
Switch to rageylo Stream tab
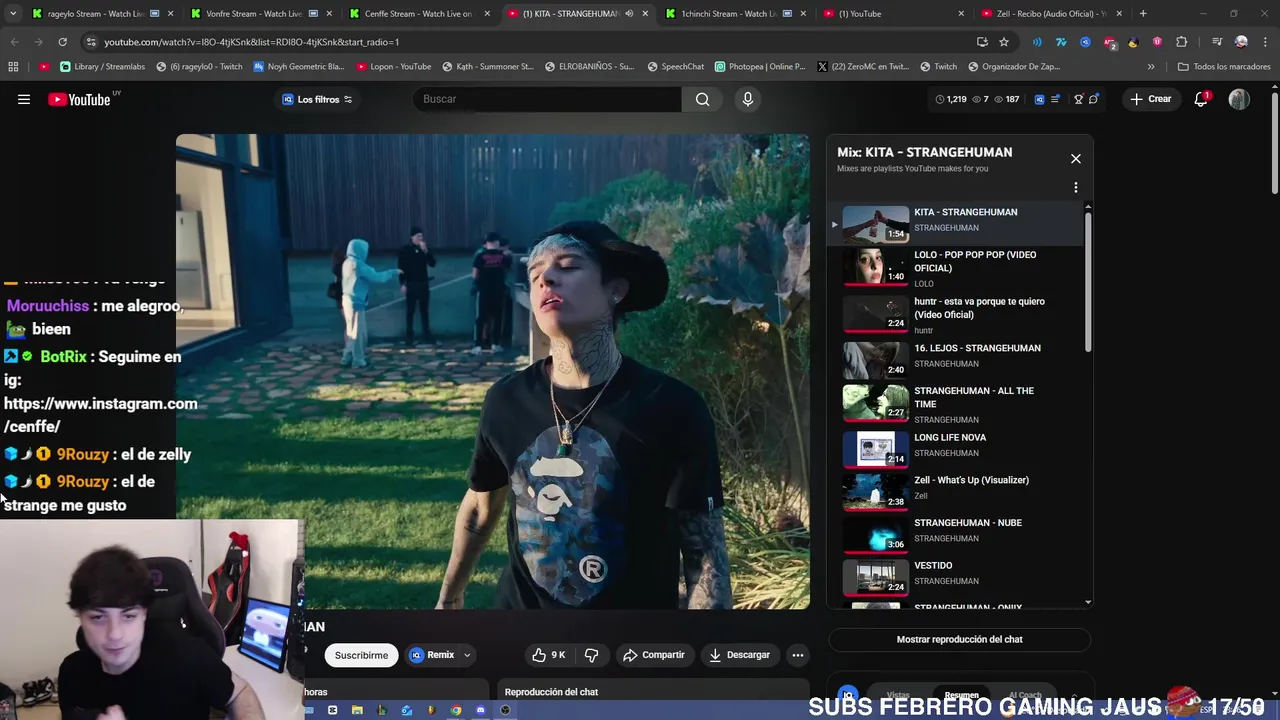(97, 14)
